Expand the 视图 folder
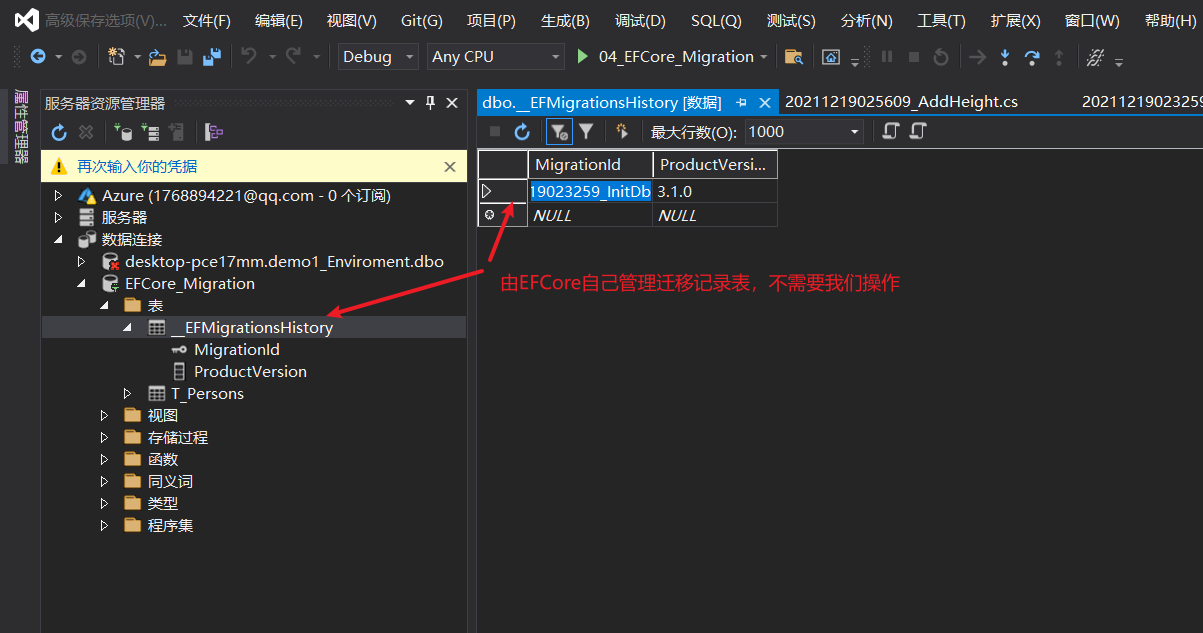 pyautogui.click(x=104, y=416)
